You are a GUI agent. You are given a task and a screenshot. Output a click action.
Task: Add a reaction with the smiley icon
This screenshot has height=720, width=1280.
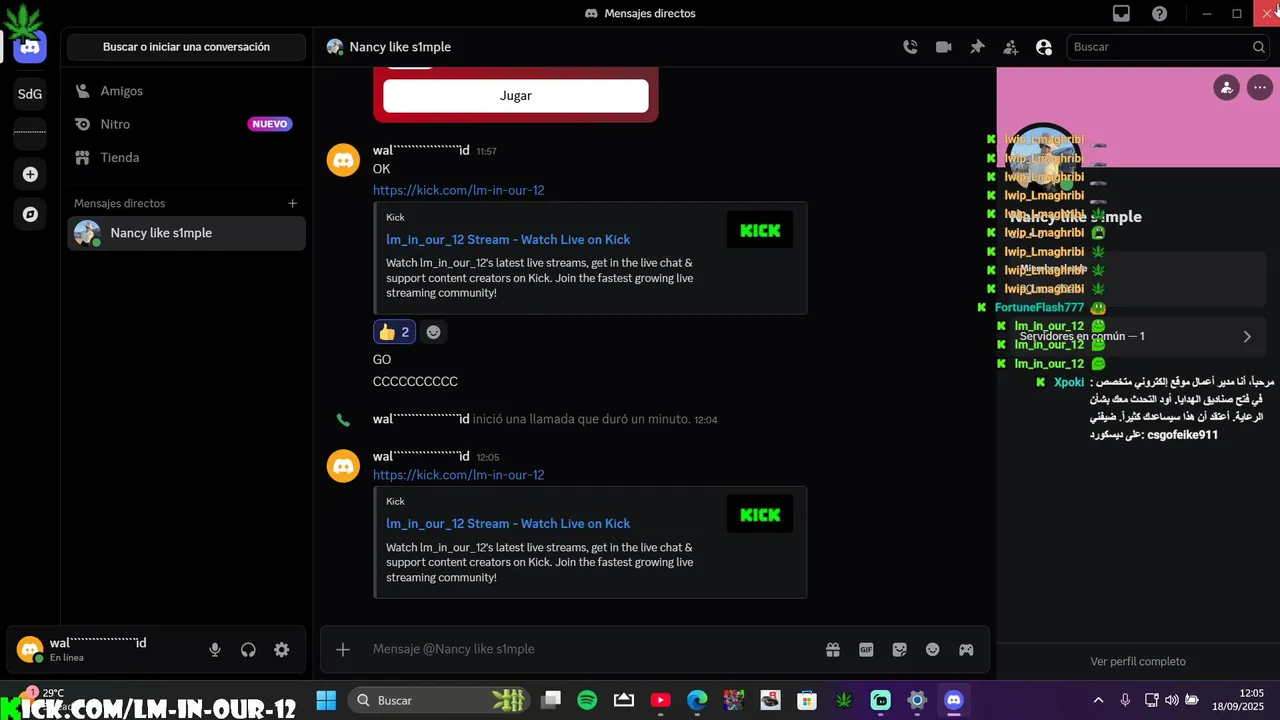pos(433,332)
